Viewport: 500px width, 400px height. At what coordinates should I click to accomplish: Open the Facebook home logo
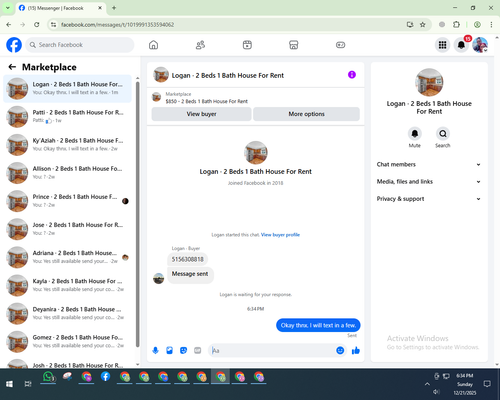(14, 45)
